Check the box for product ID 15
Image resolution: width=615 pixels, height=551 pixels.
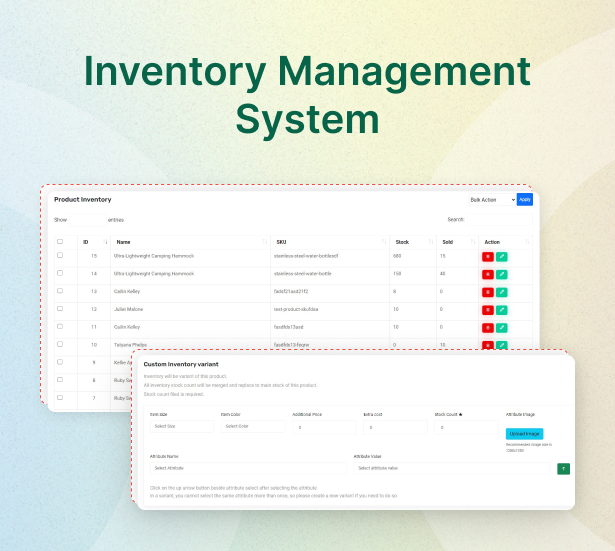[x=60, y=256]
